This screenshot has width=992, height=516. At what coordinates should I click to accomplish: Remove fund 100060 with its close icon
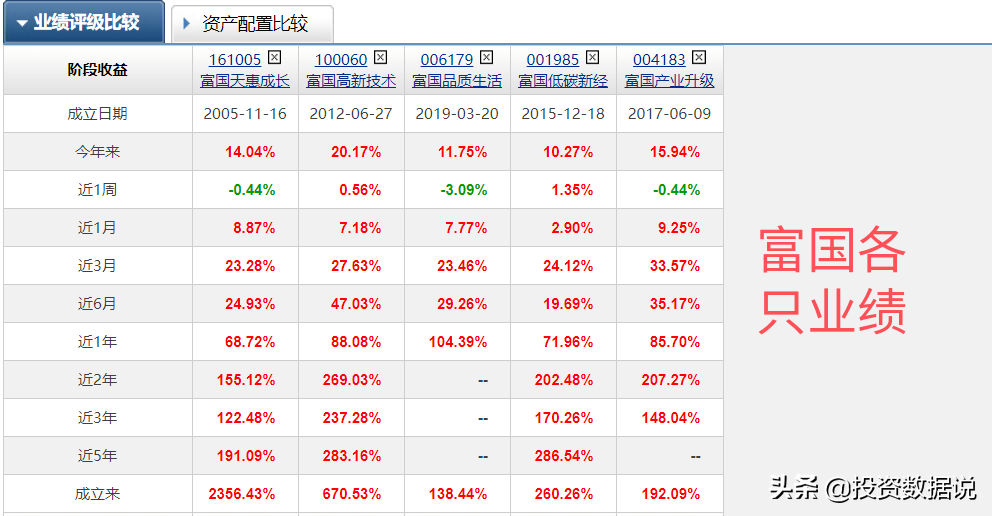tap(380, 58)
